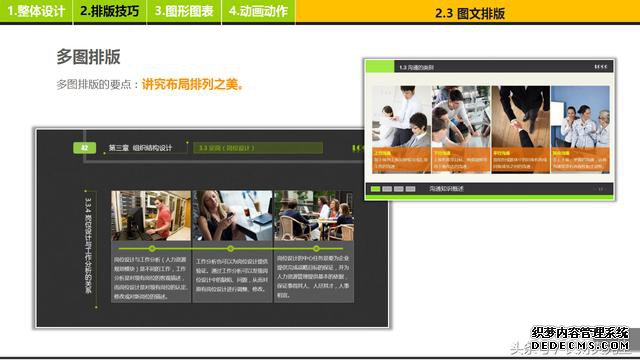This screenshot has height=360, width=640.
Task: Select the middle green timeline circle marker
Action: coord(231,249)
